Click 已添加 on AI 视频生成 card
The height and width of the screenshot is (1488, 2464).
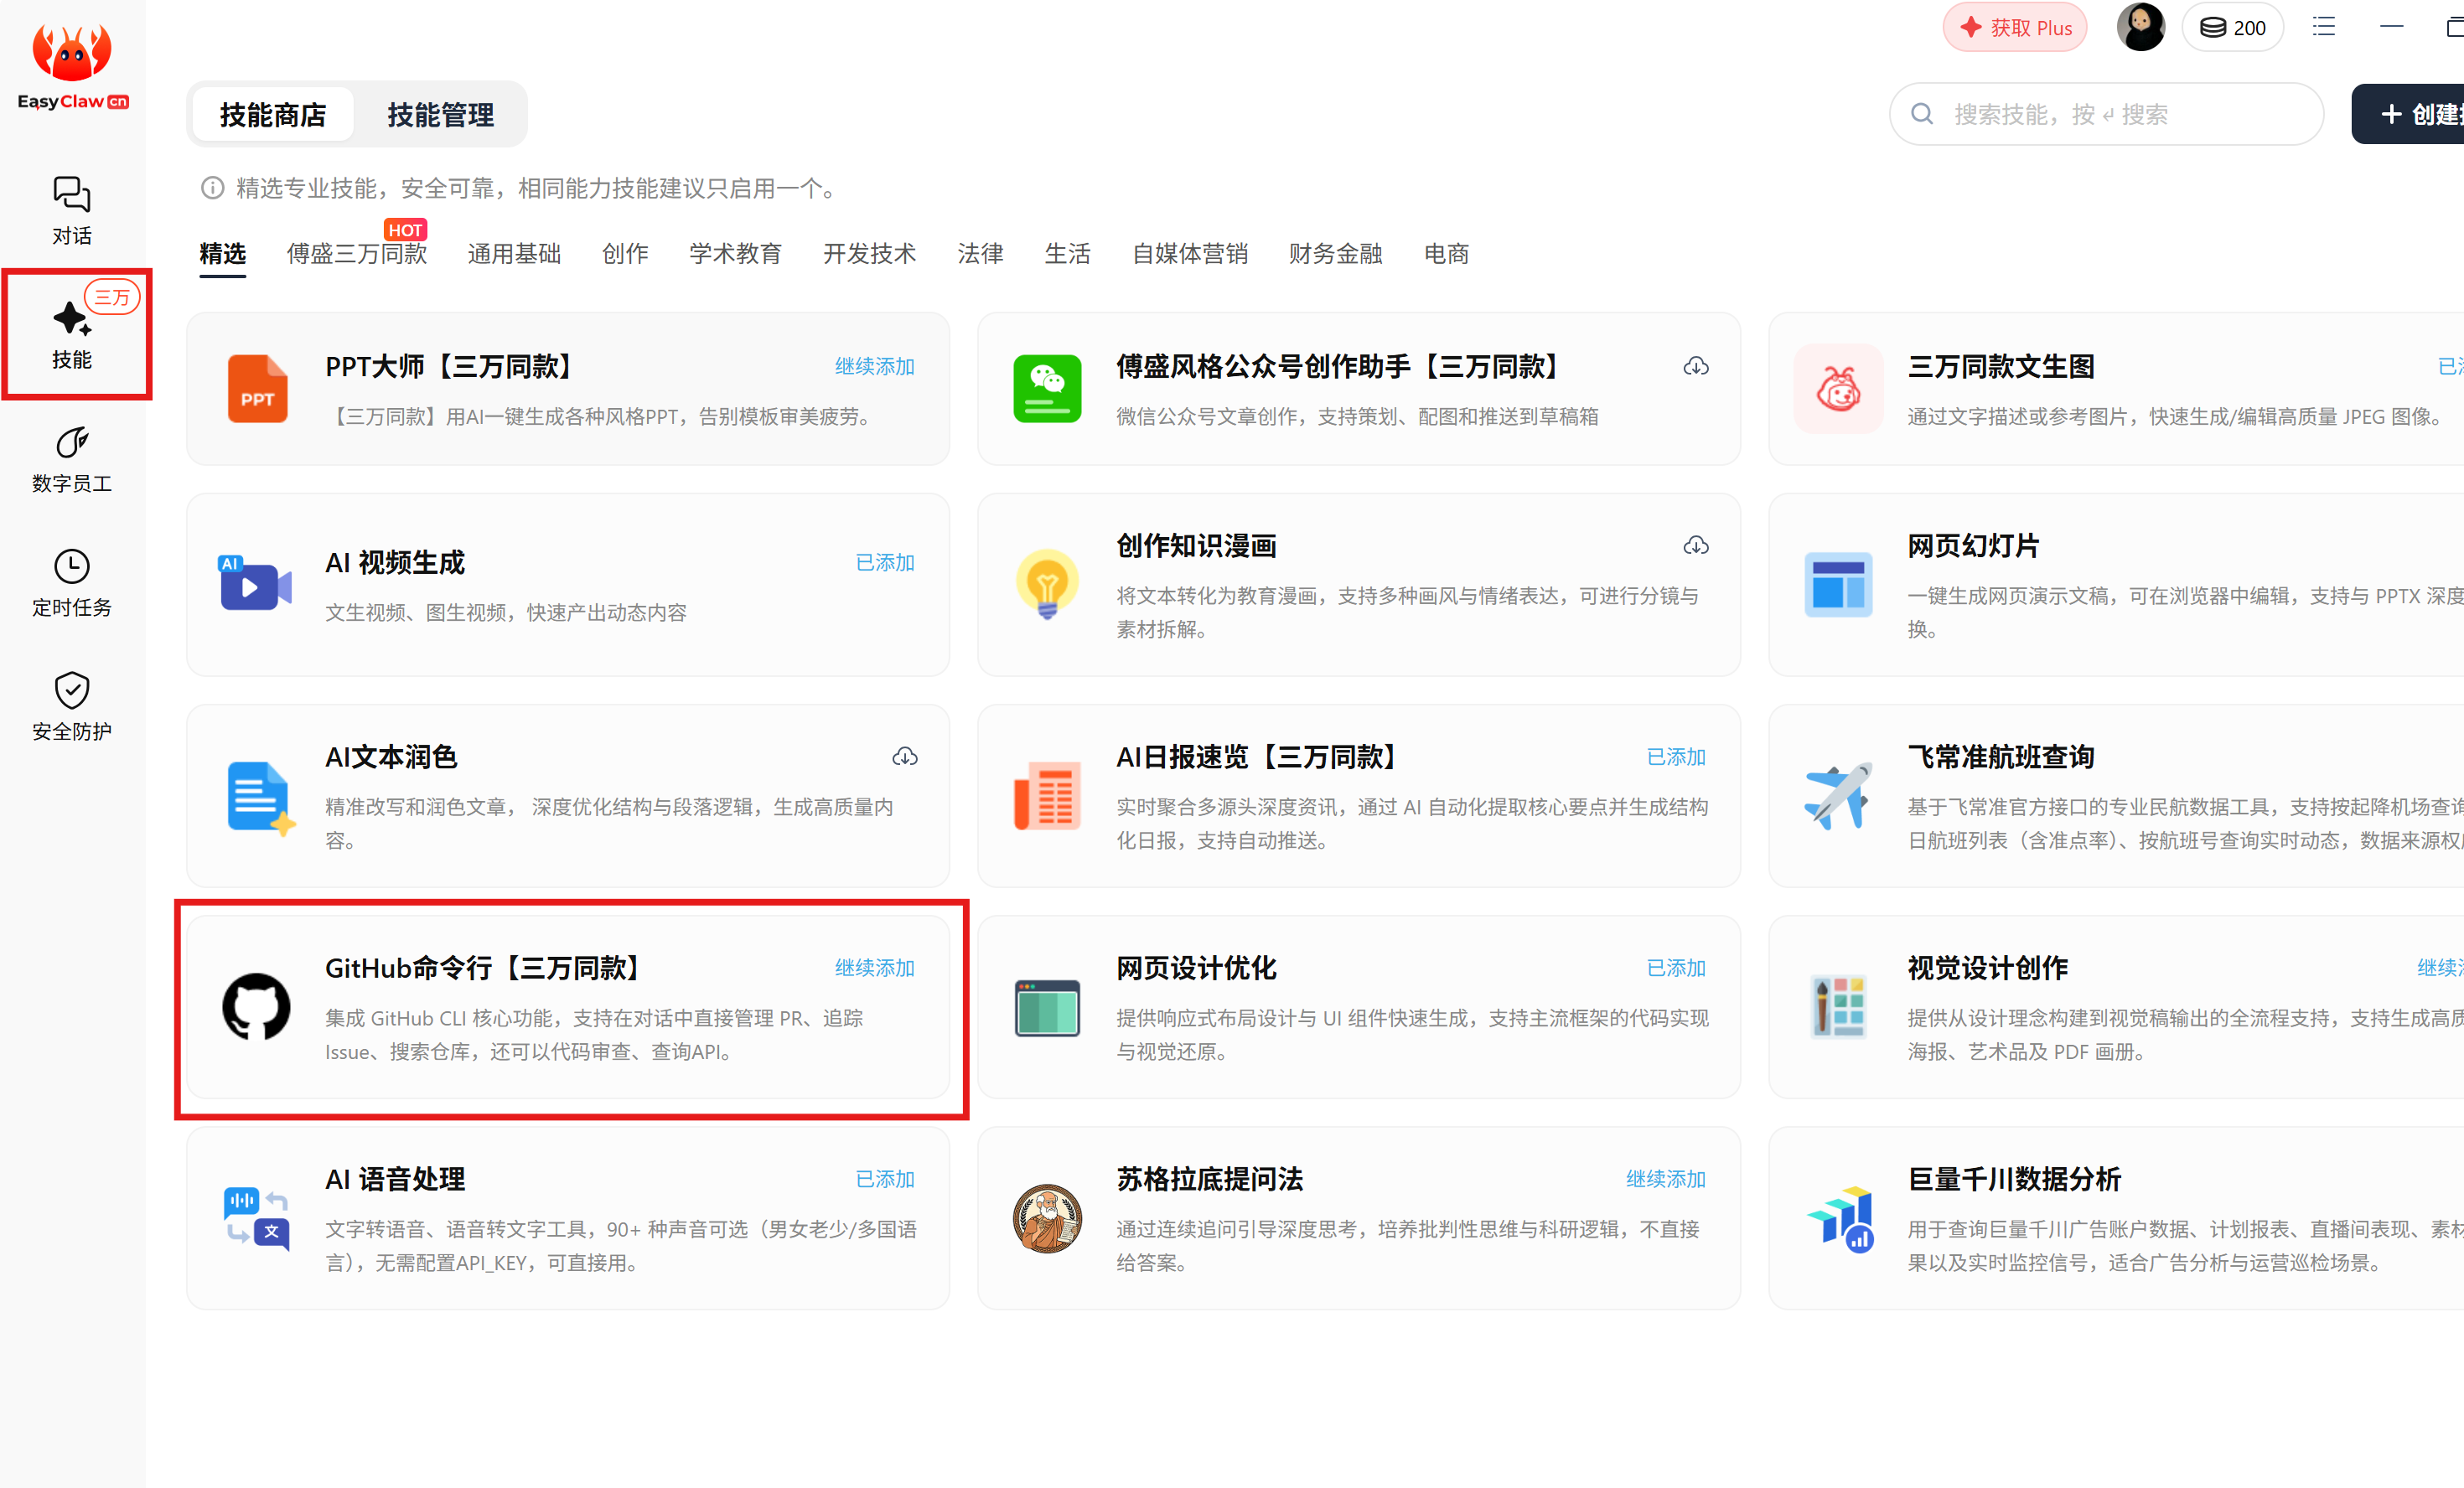[x=885, y=562]
